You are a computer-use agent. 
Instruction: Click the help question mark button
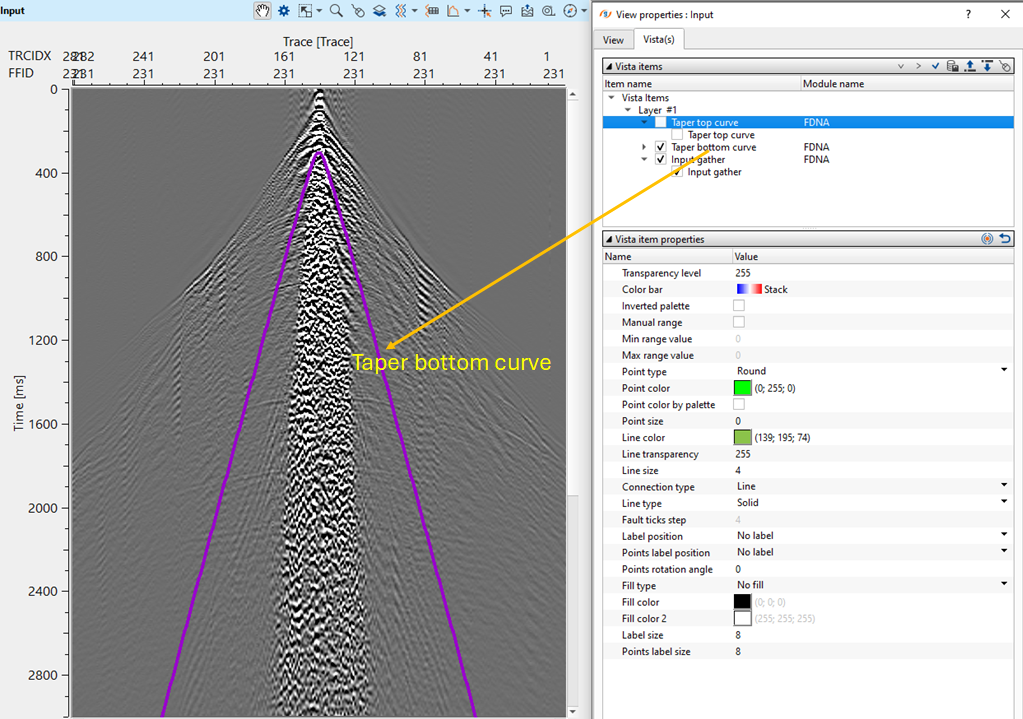(x=967, y=14)
